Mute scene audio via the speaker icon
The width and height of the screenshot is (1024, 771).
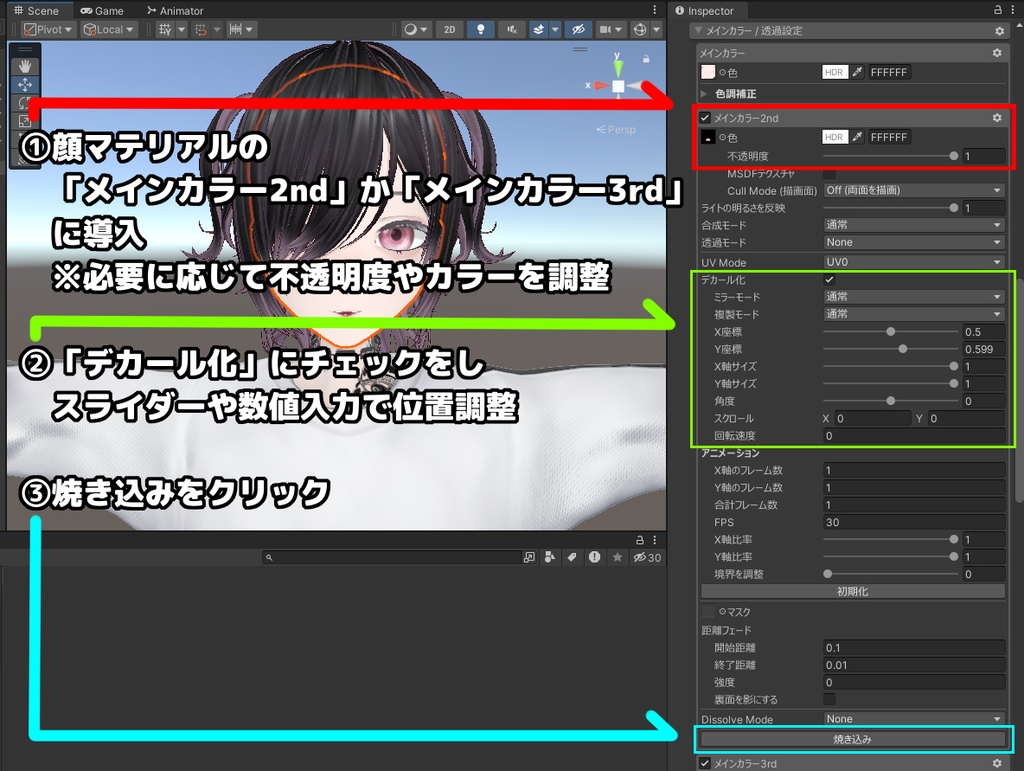(x=511, y=30)
